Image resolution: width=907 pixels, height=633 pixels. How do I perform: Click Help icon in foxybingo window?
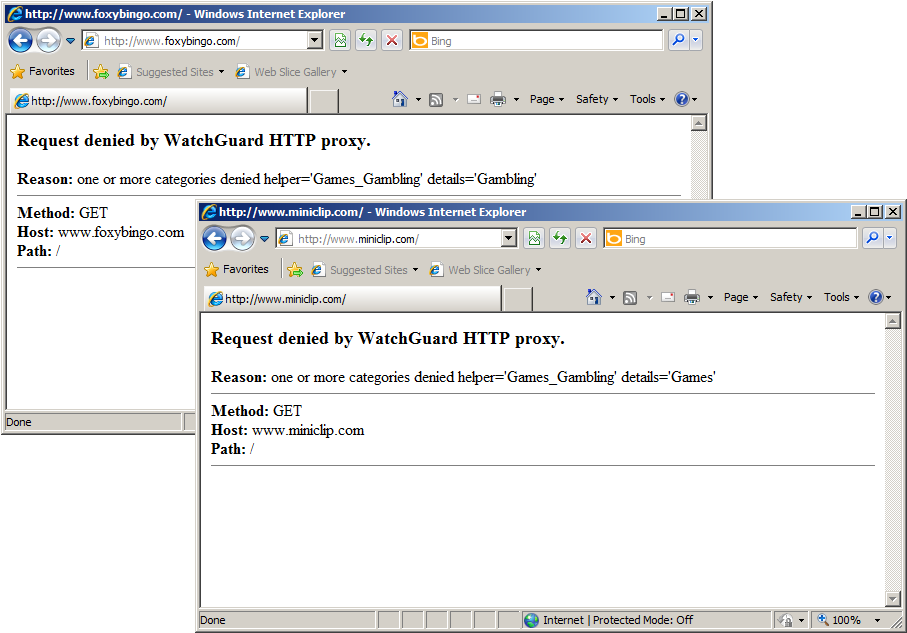(682, 99)
